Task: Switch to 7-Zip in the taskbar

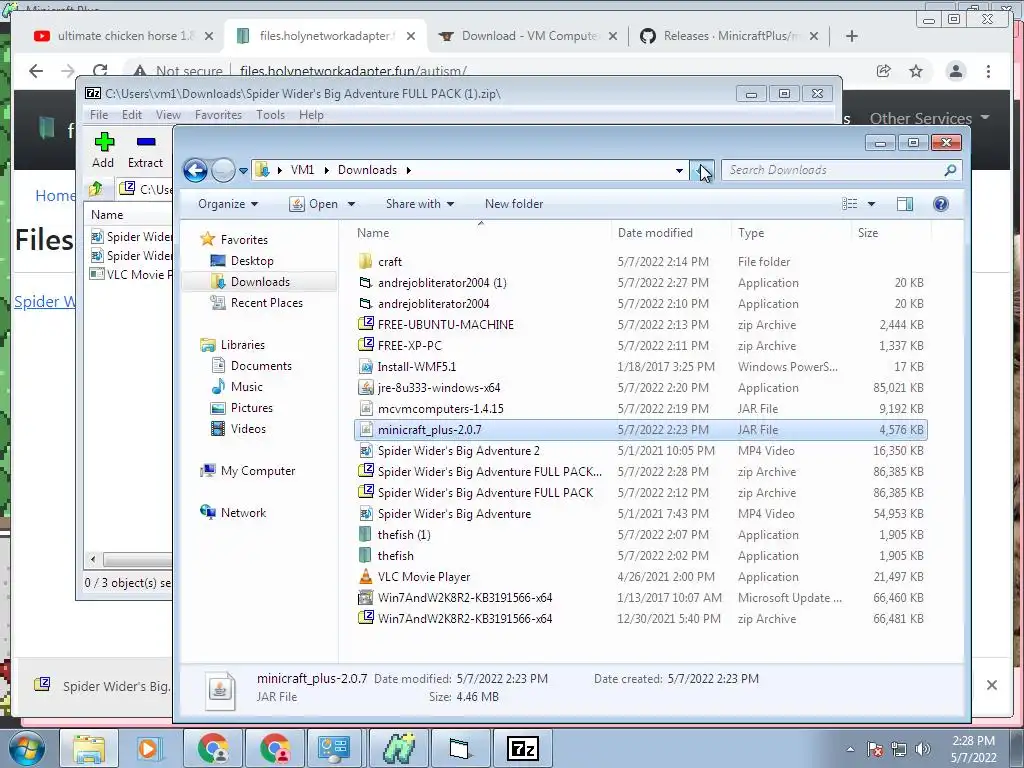Action: (x=523, y=748)
